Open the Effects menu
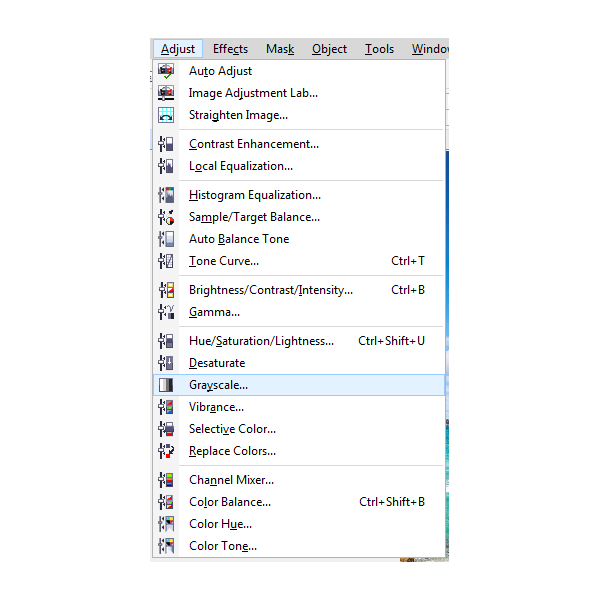Viewport: 600px width, 600px height. (230, 49)
